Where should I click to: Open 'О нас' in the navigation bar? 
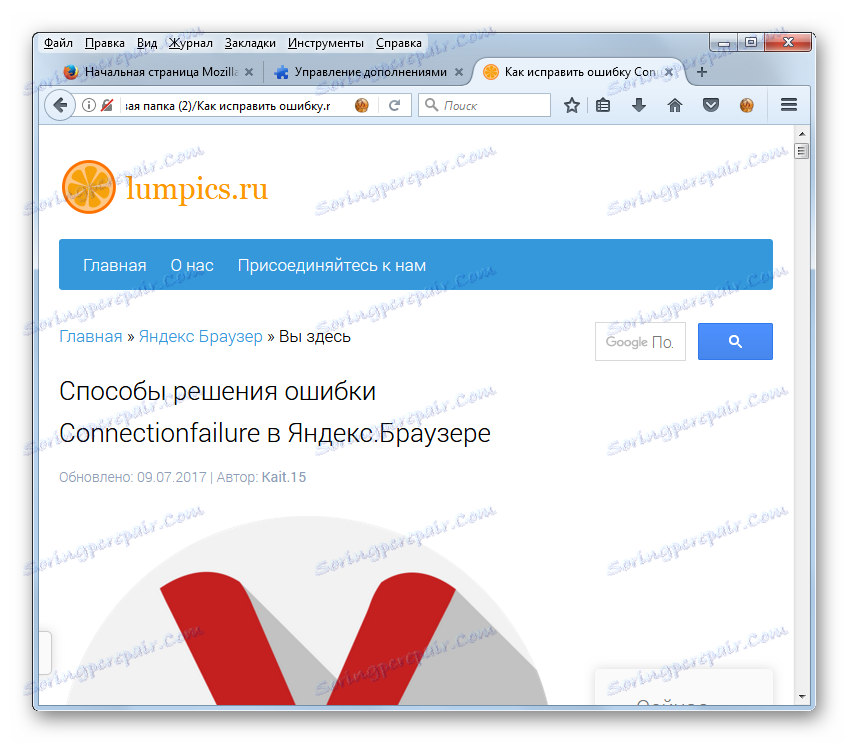pyautogui.click(x=192, y=265)
